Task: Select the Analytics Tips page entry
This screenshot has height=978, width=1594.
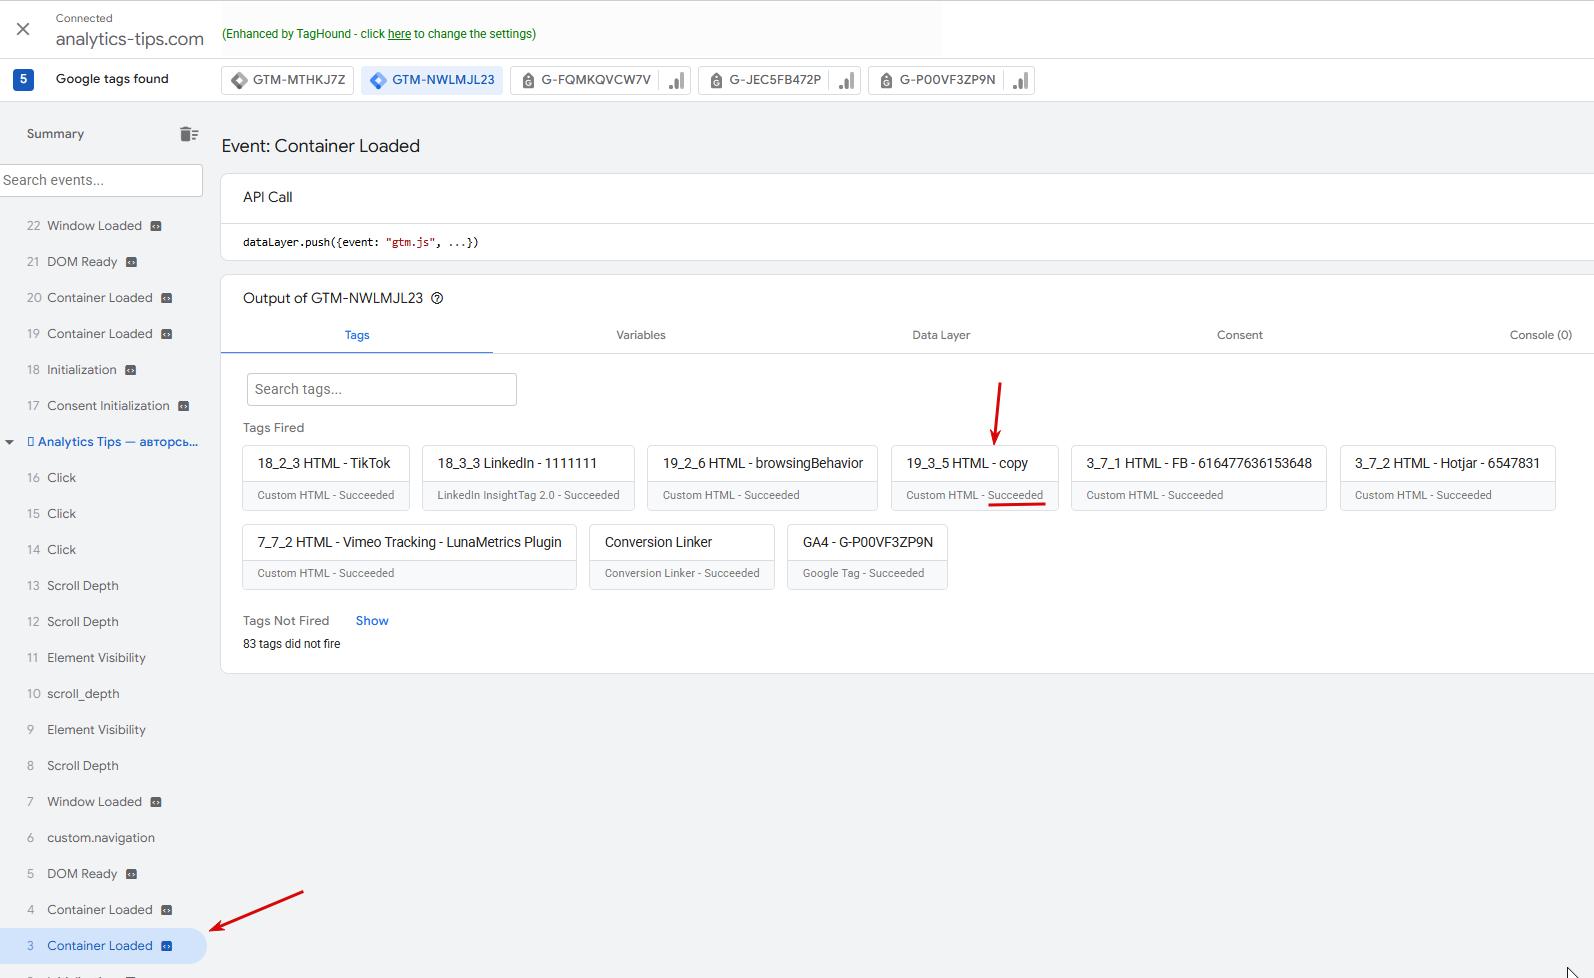Action: [113, 442]
